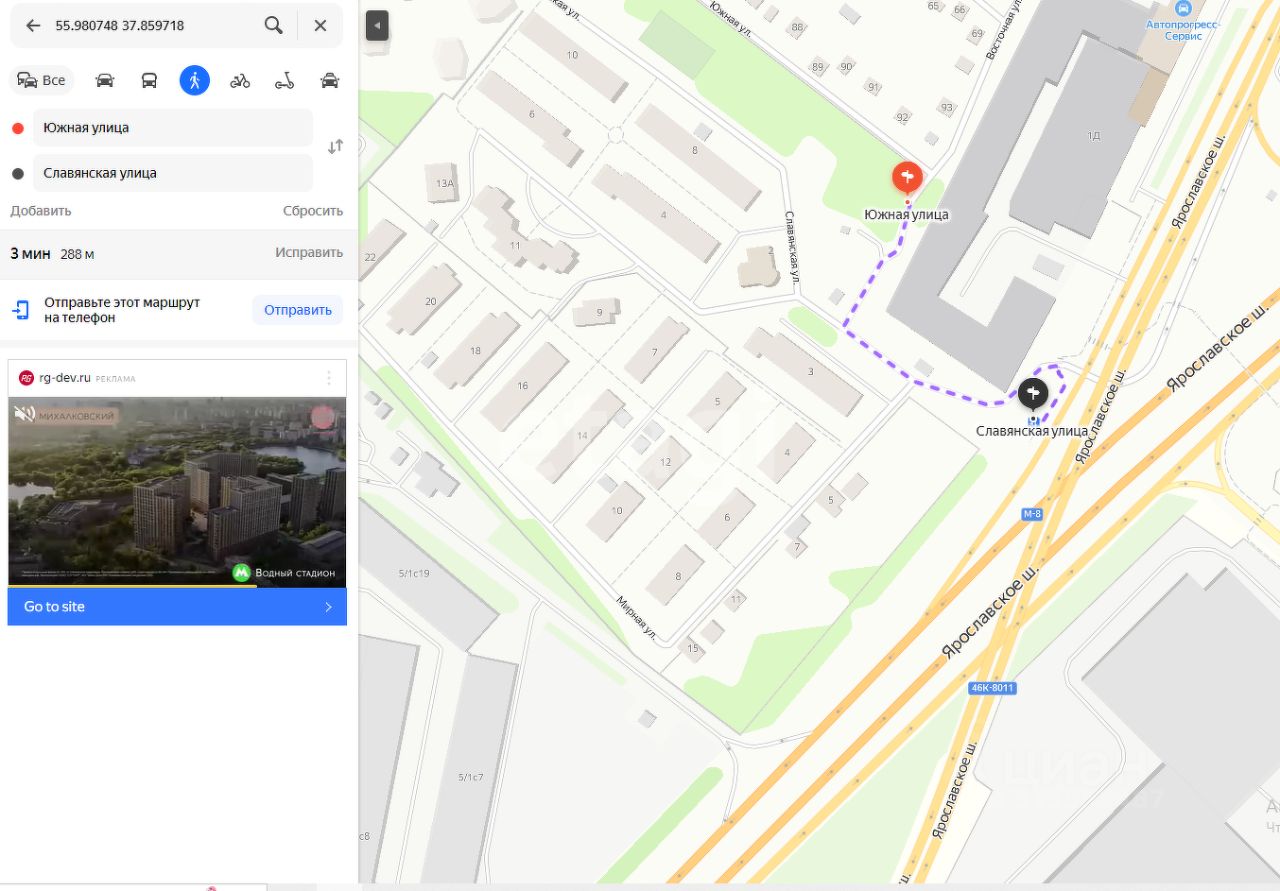
Task: Click 'Добавить' to add a waypoint
Action: point(41,211)
